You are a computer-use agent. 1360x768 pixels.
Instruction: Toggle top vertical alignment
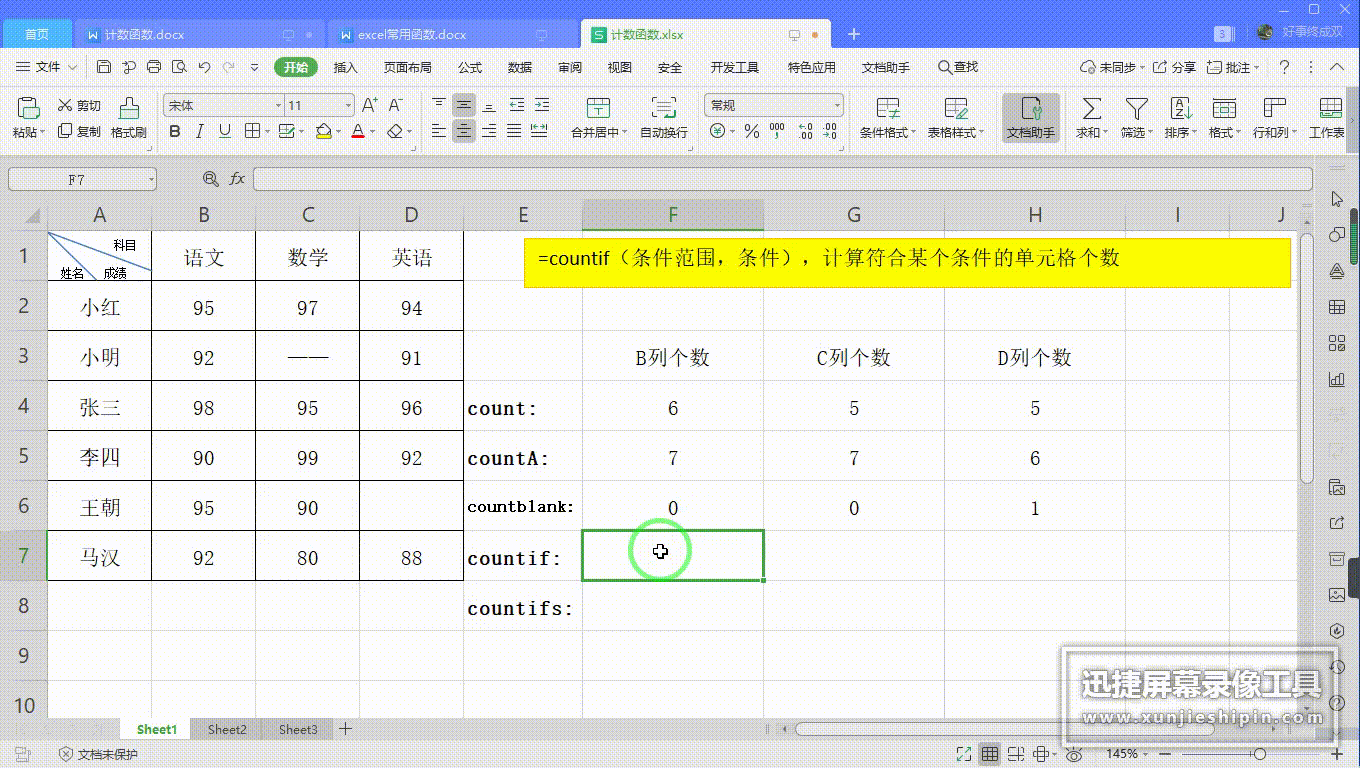439,105
